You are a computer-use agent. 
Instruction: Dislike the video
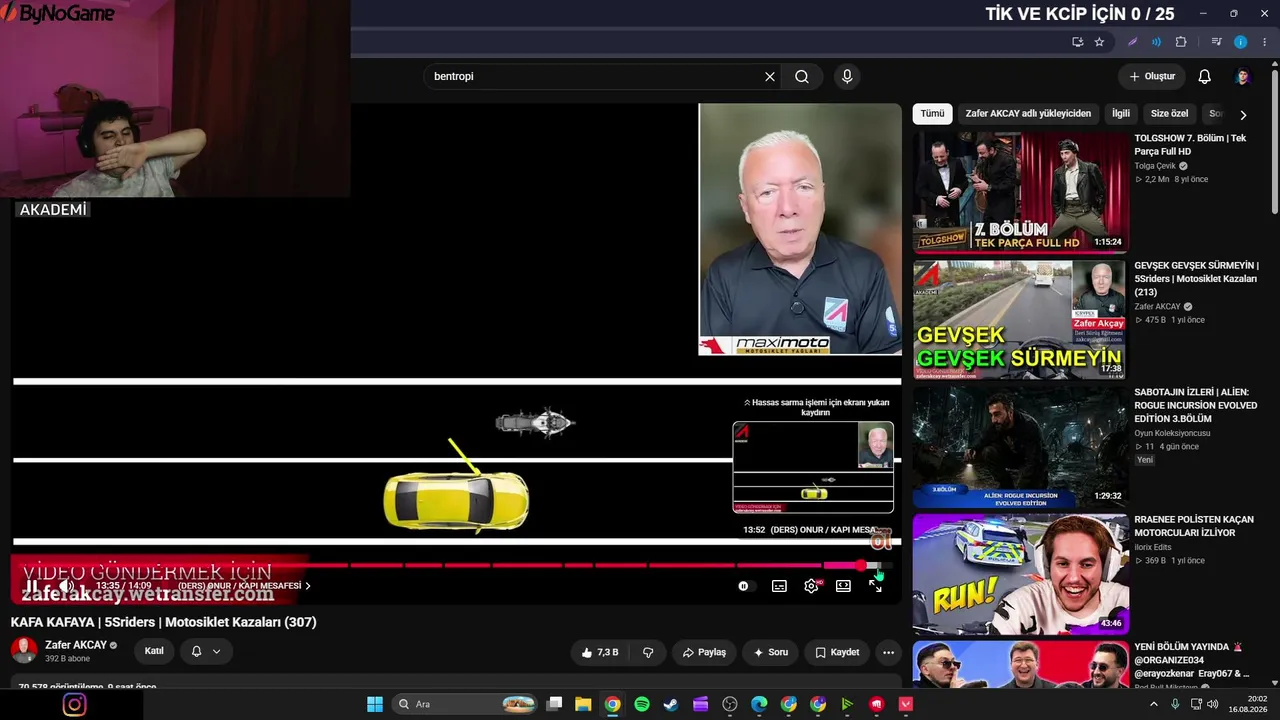648,652
